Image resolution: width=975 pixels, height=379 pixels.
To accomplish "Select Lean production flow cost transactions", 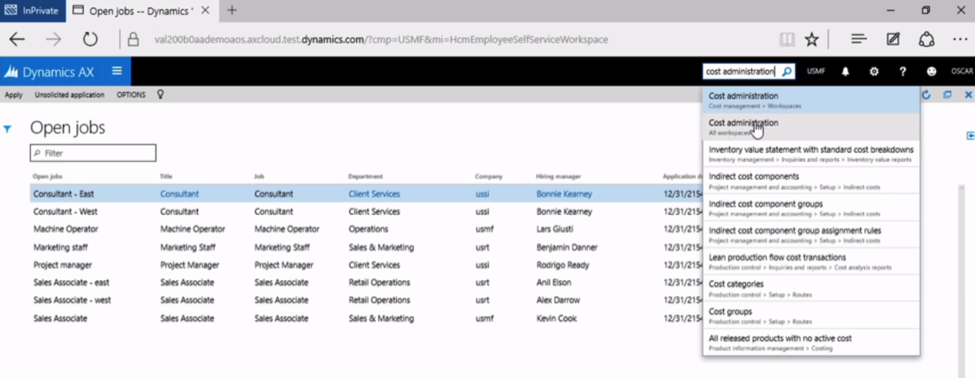I will tap(811, 262).
